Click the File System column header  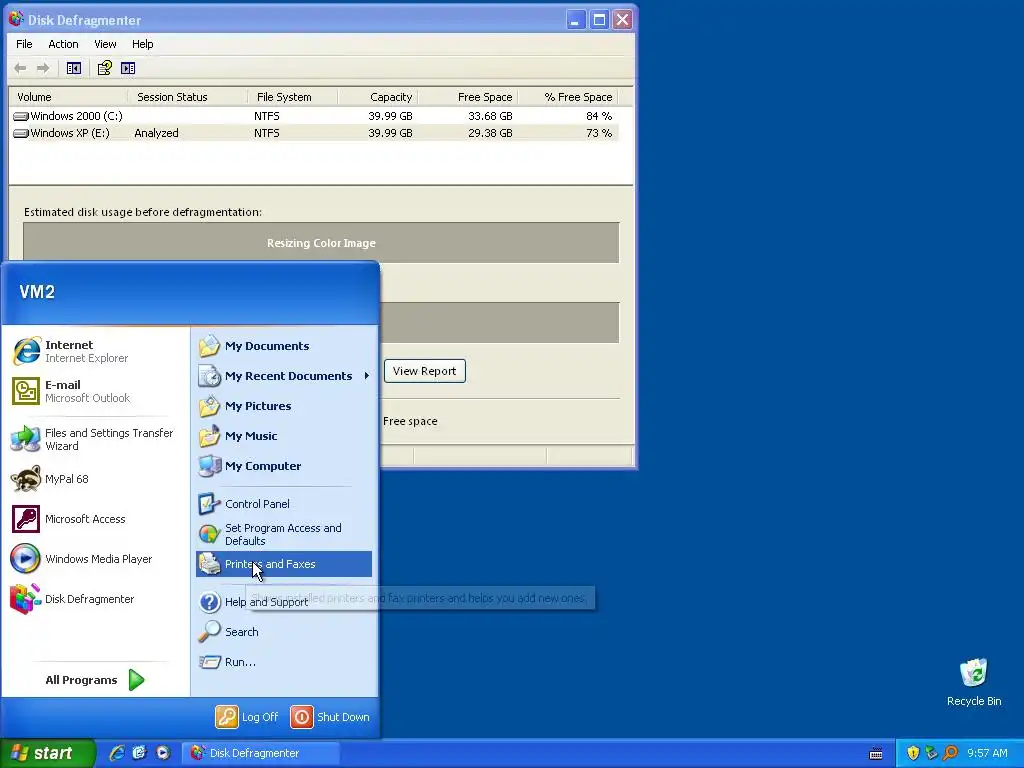pos(293,97)
